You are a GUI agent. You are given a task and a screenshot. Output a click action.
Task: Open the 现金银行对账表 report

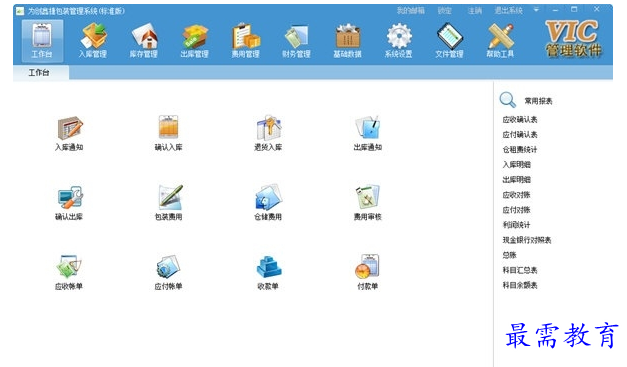pyautogui.click(x=527, y=240)
